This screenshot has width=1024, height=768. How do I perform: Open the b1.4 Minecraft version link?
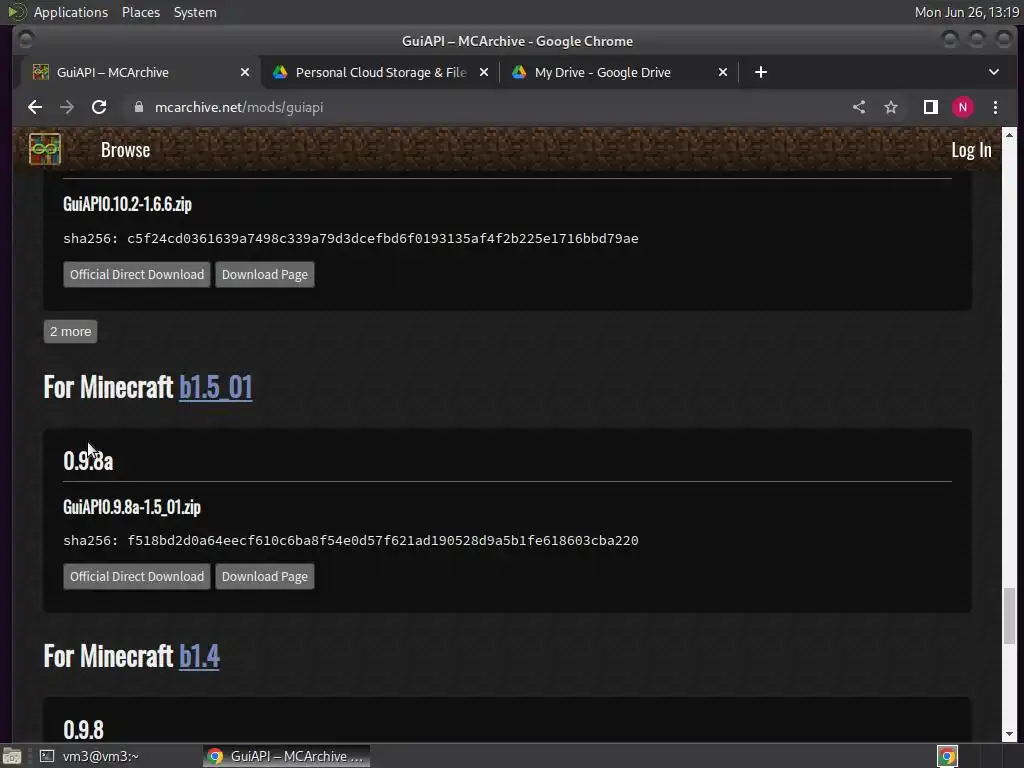(199, 656)
